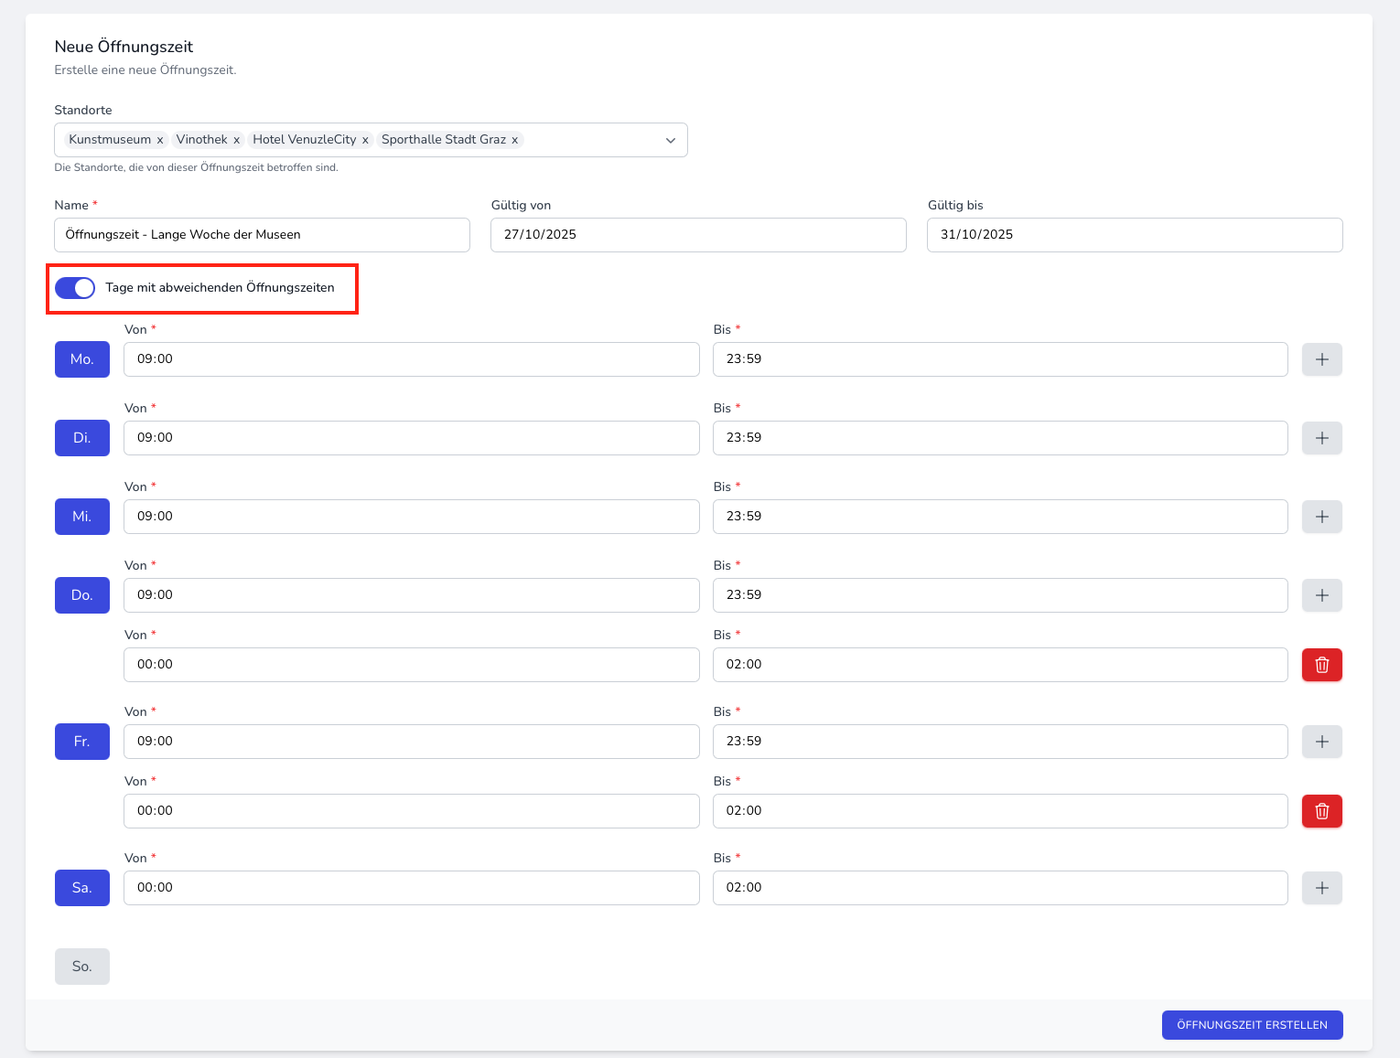Enable the So. day button
Viewport: 1400px width, 1058px height.
(x=82, y=966)
